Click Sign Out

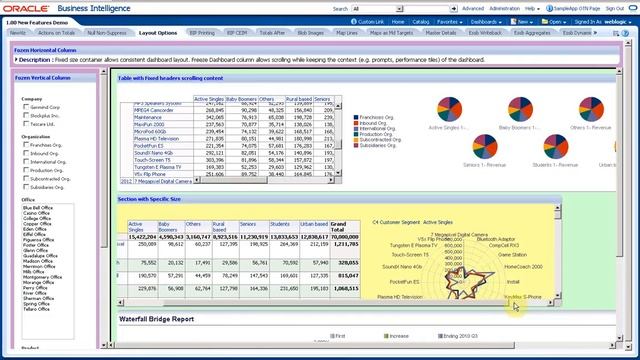click(x=615, y=9)
